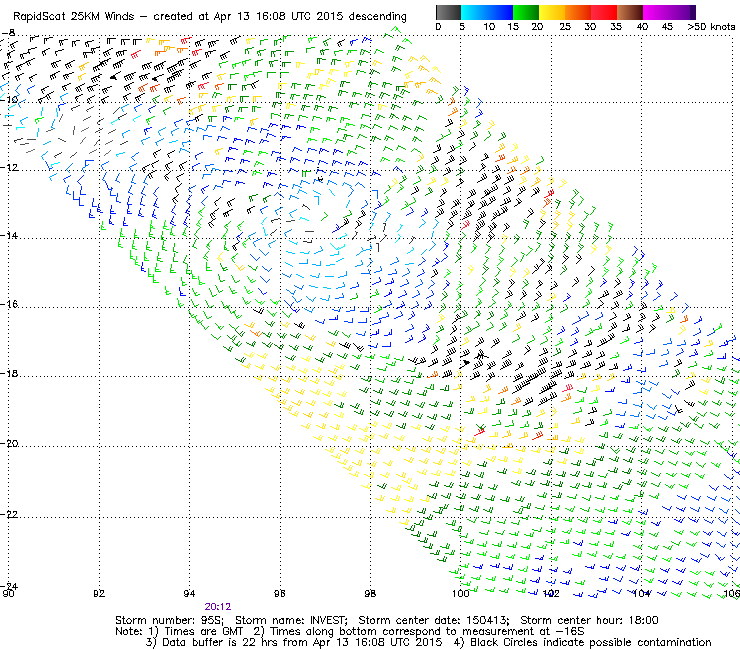Click the gray 0-5 knots legend swatch
Image resolution: width=740 pixels, height=650 pixels.
click(x=448, y=12)
